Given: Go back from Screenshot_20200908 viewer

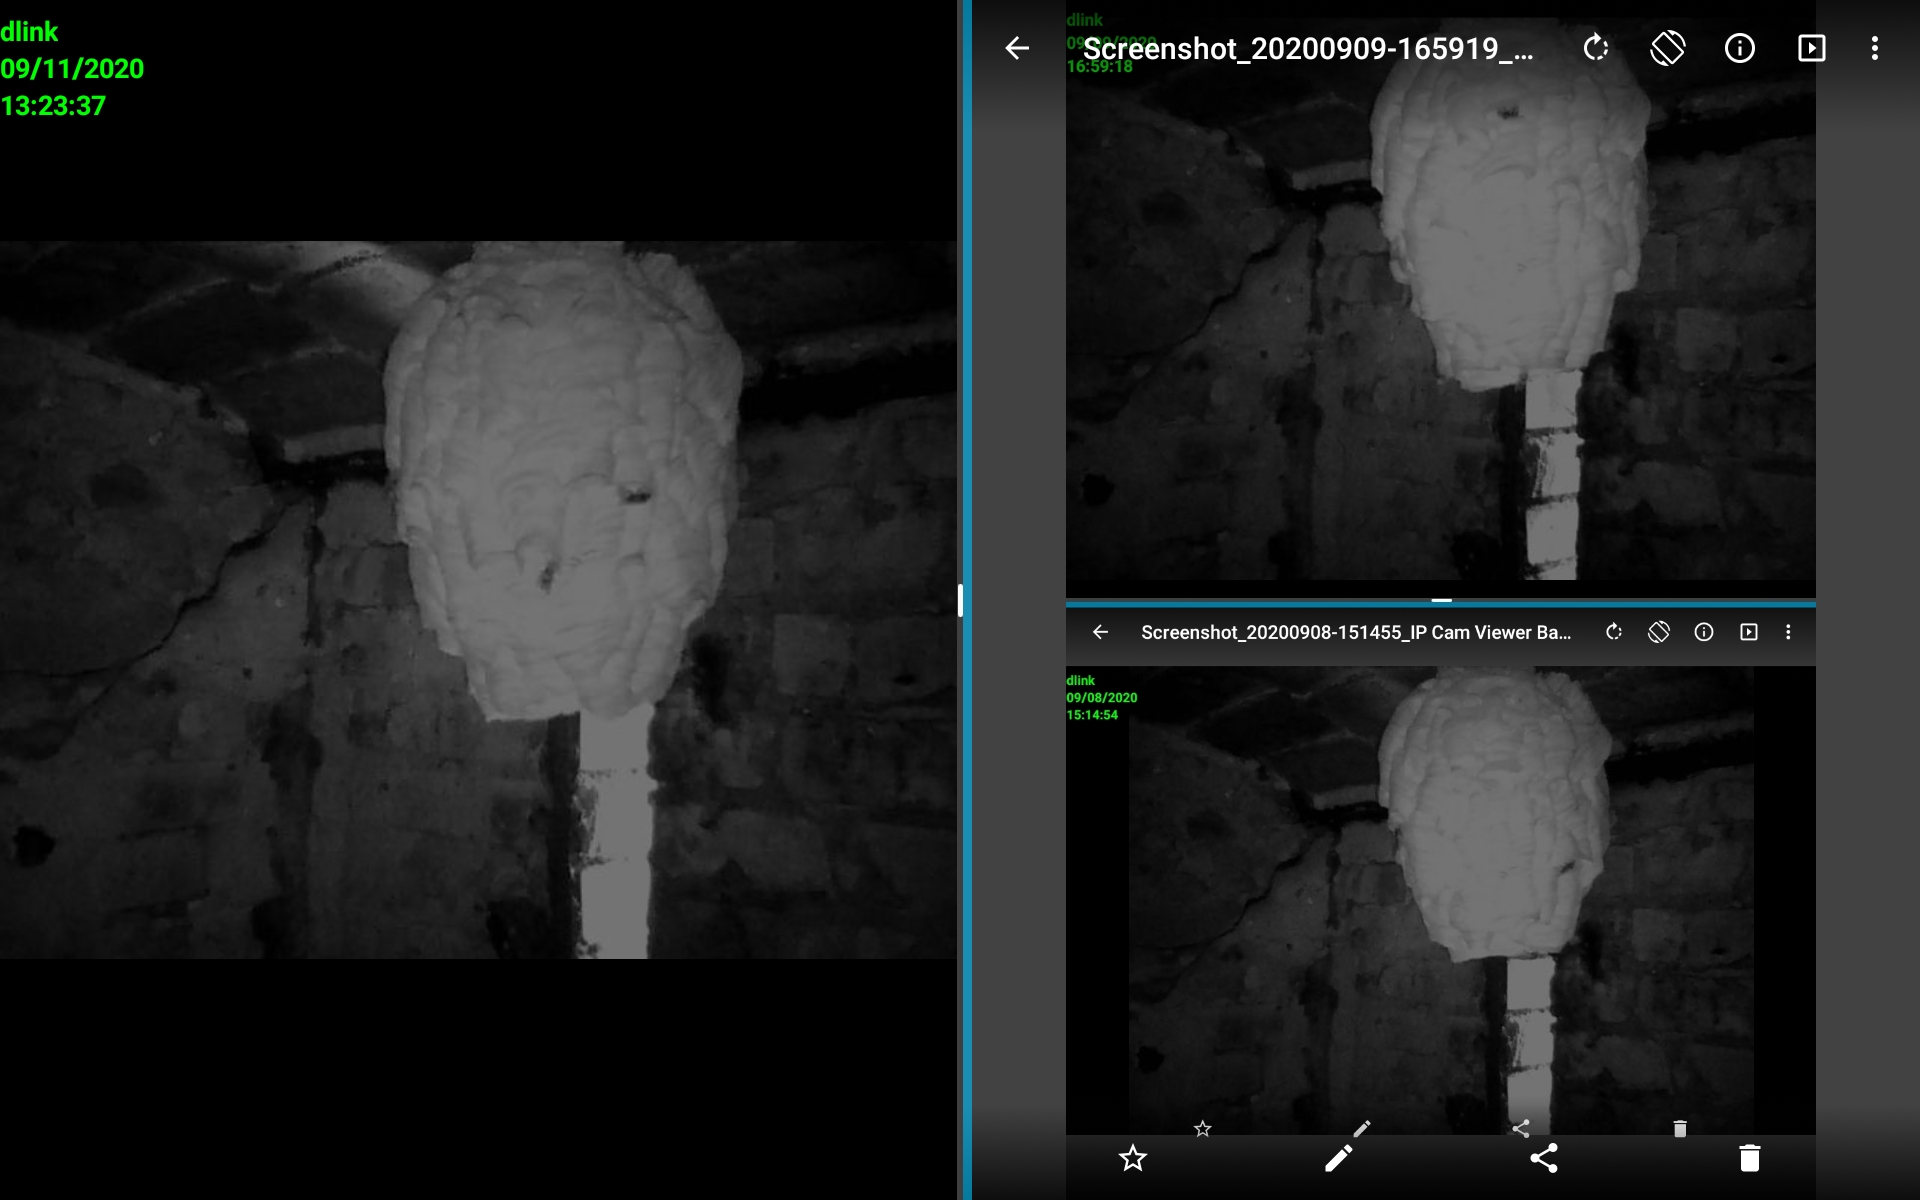Looking at the screenshot, I should click(x=1100, y=632).
